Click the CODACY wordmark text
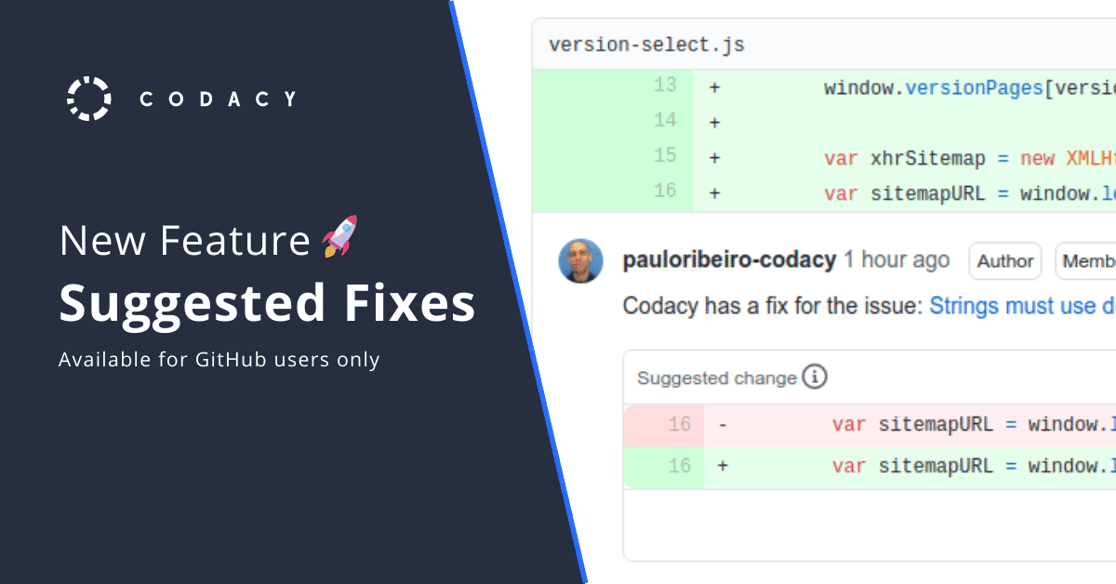 [218, 99]
